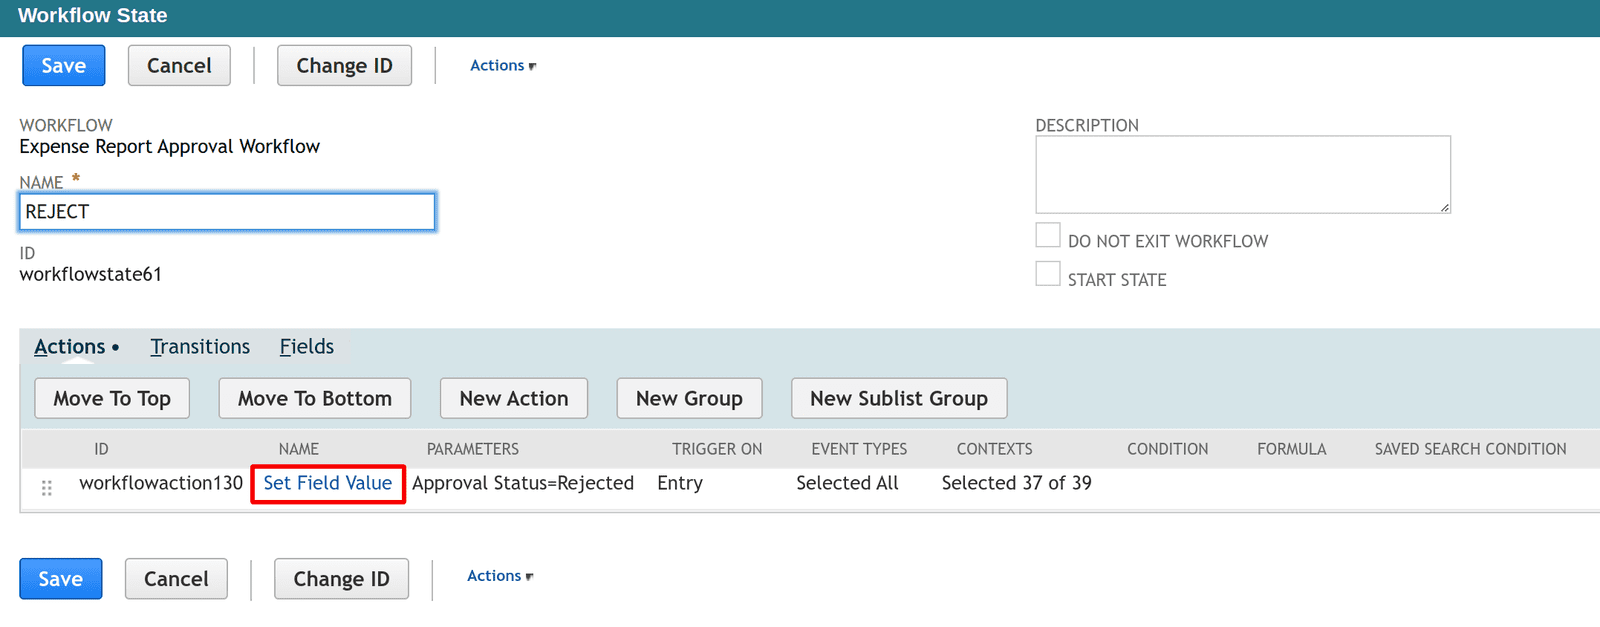The width and height of the screenshot is (1600, 627).
Task: Click the NAME column header in actions table
Action: [x=299, y=449]
